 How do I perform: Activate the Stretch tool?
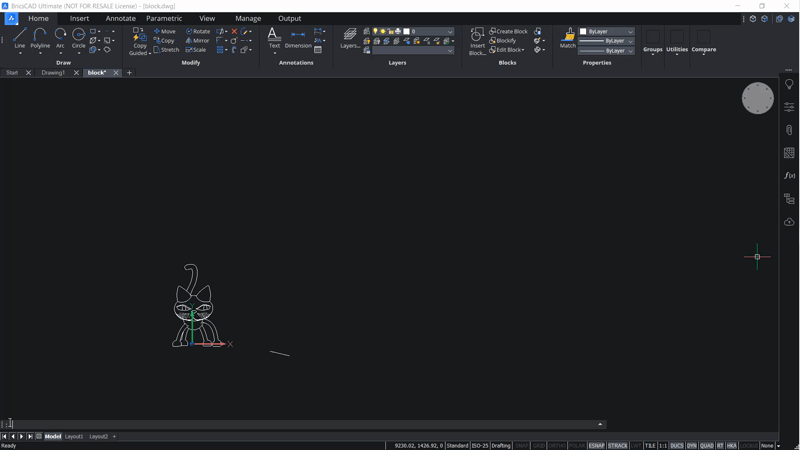(166, 49)
